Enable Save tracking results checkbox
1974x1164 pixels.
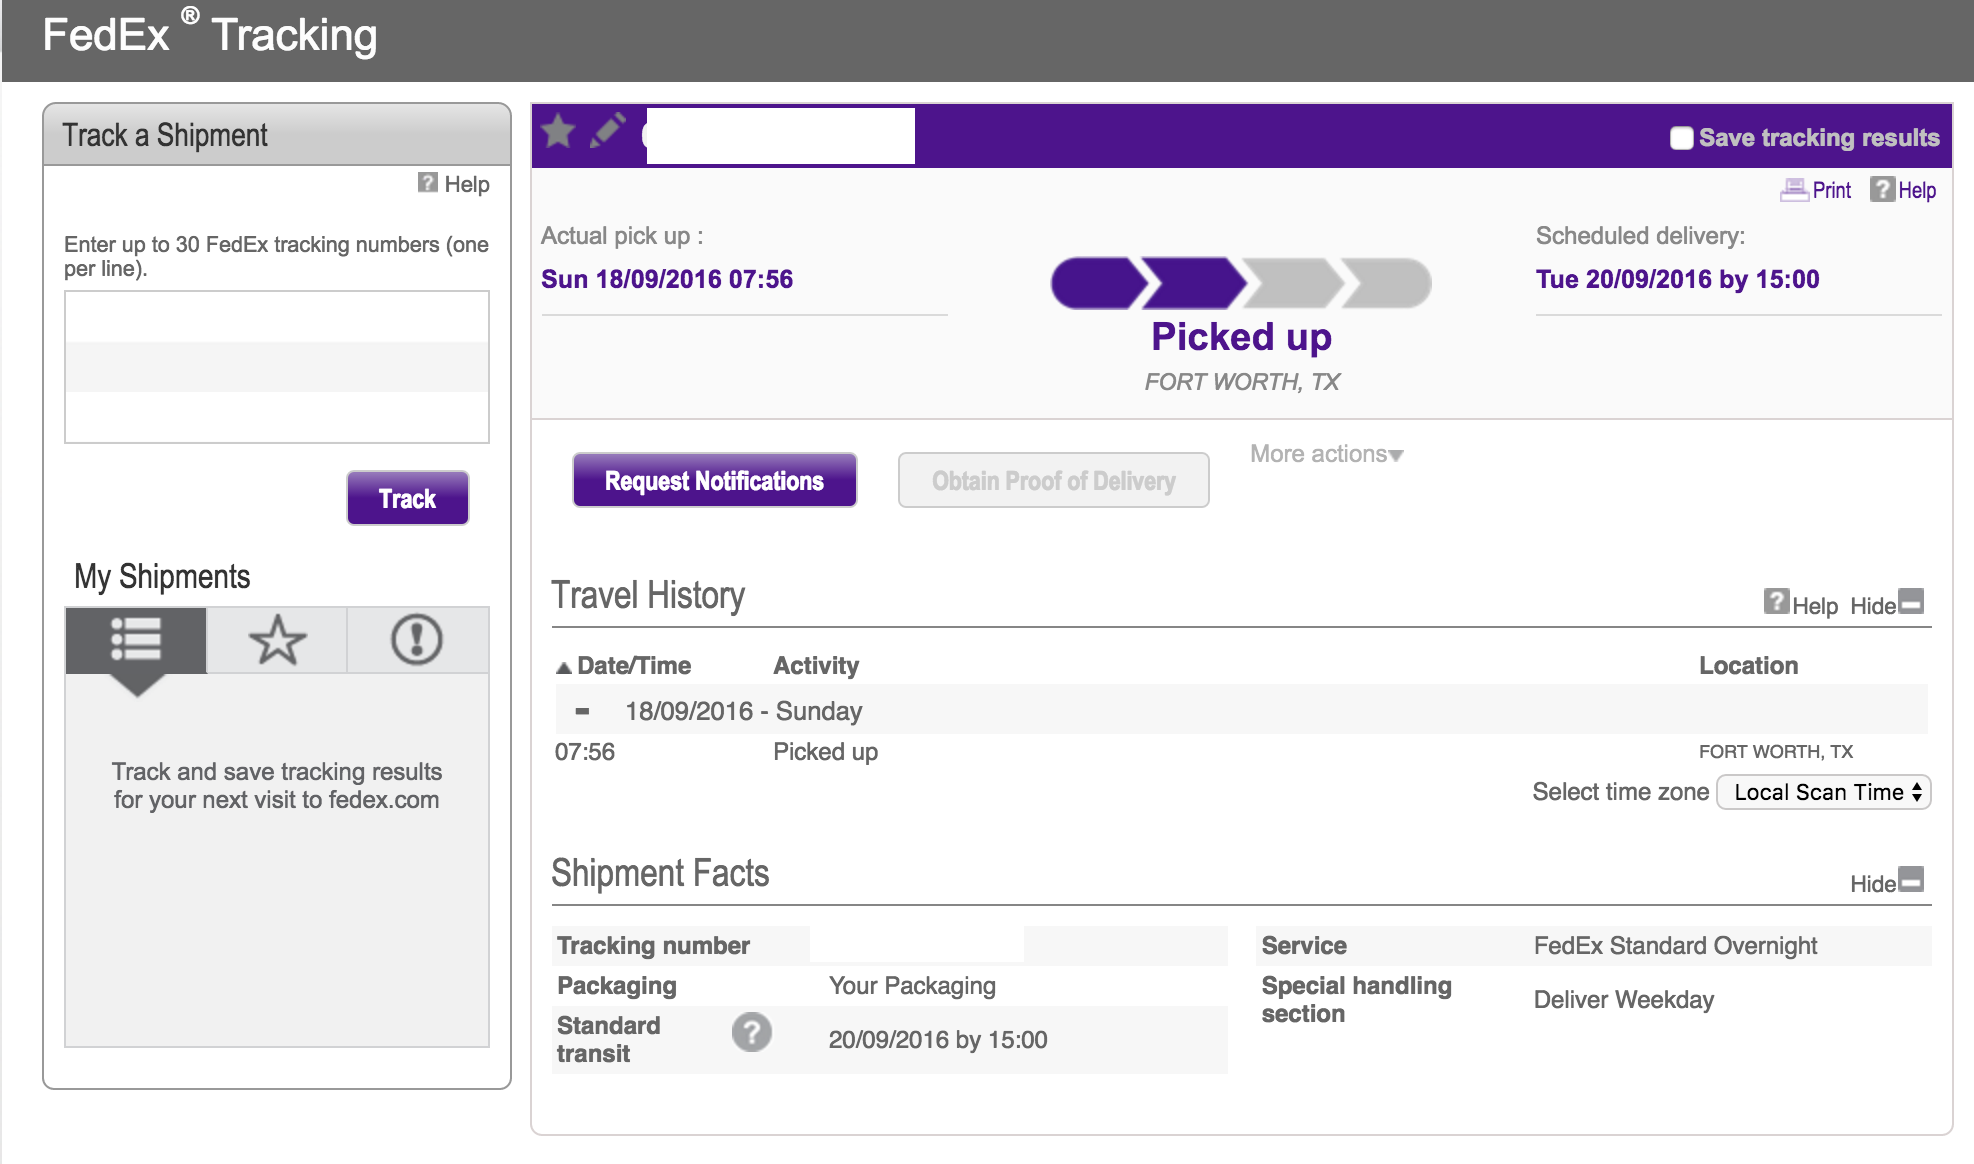point(1681,138)
